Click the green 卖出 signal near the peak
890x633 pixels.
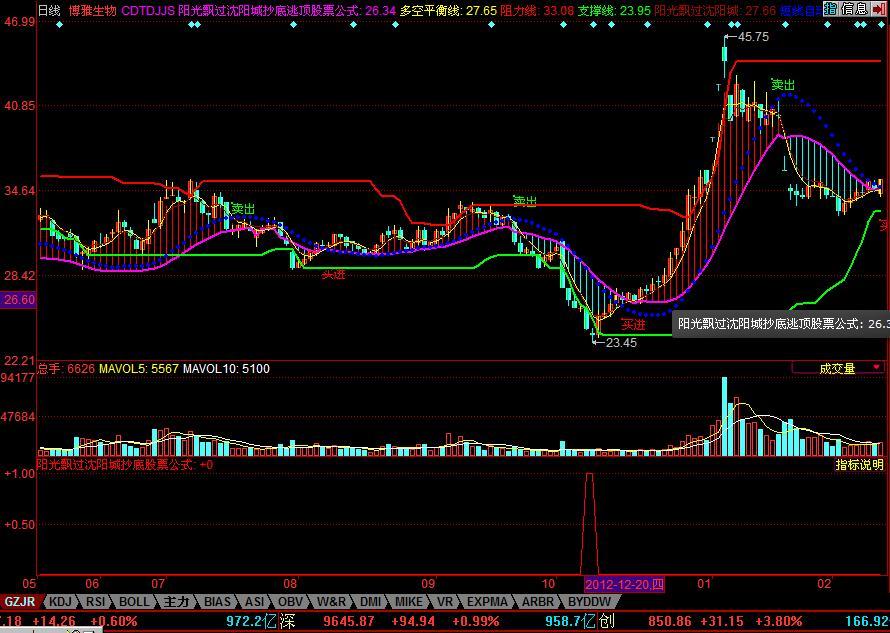click(x=783, y=85)
